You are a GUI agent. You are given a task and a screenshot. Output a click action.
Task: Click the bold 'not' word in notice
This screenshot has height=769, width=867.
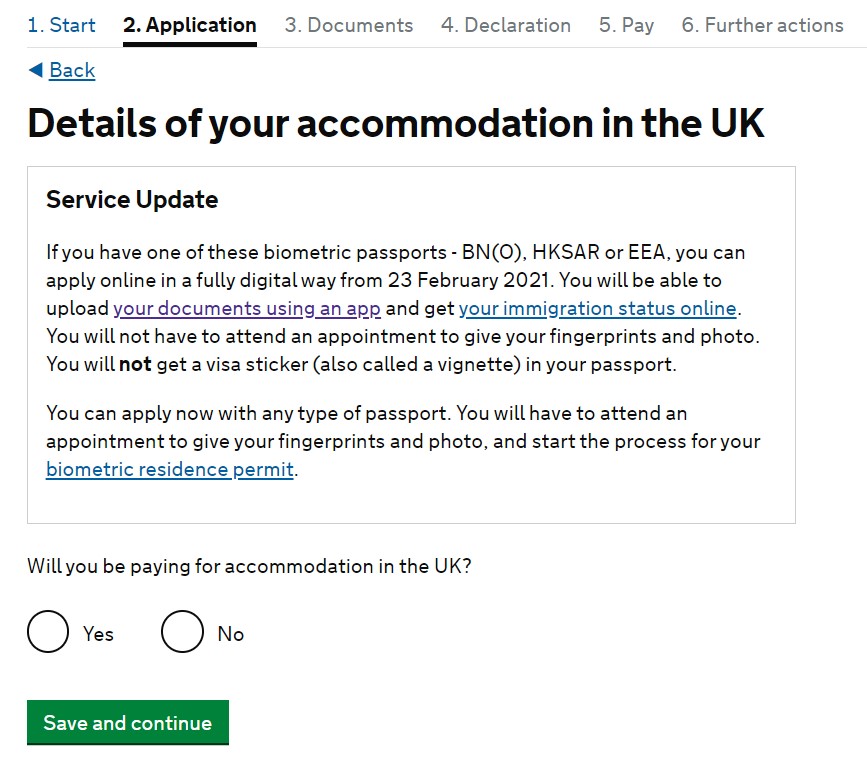click(x=135, y=364)
